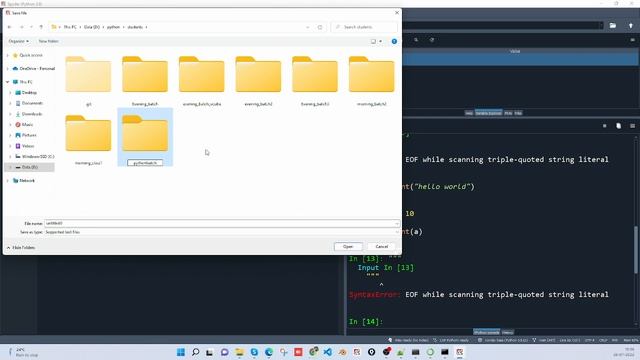Switch to Files tab in Spyder
The image size is (640, 360).
tap(518, 113)
